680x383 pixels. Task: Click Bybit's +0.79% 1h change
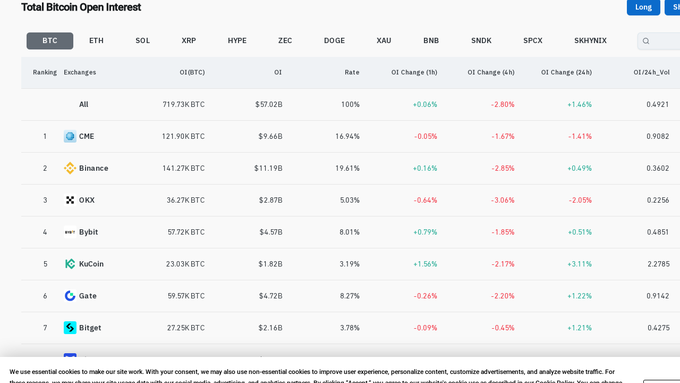click(425, 232)
